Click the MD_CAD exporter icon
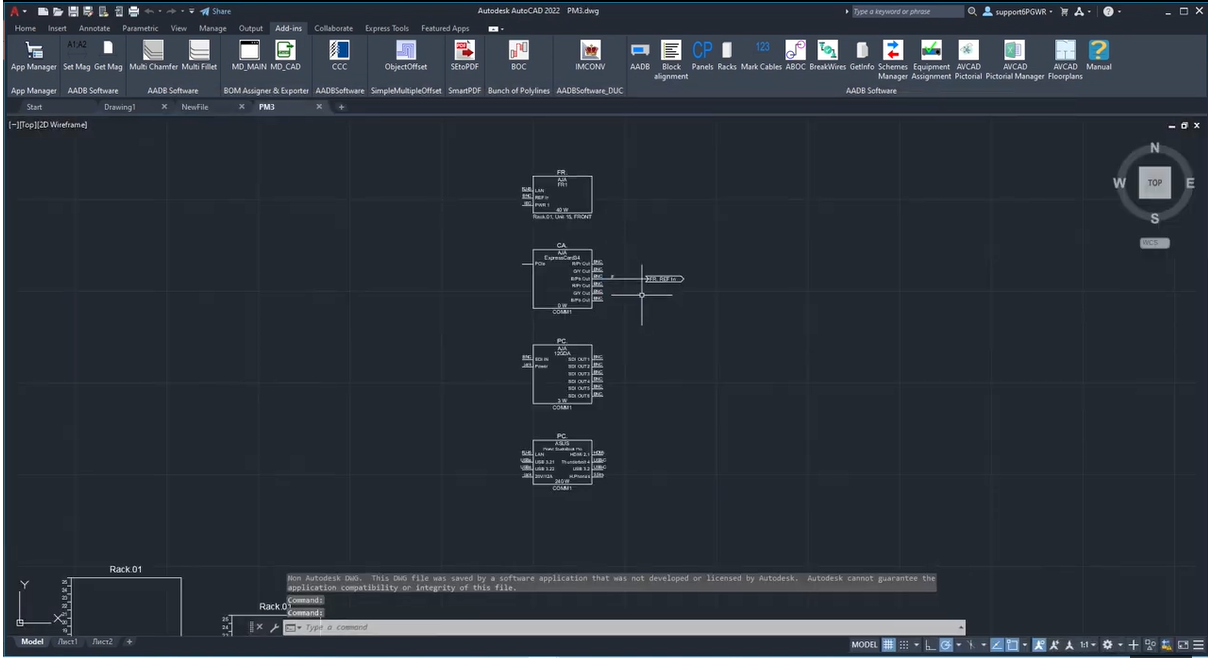Screen dimensions: 1208x658 pyautogui.click(x=285, y=52)
